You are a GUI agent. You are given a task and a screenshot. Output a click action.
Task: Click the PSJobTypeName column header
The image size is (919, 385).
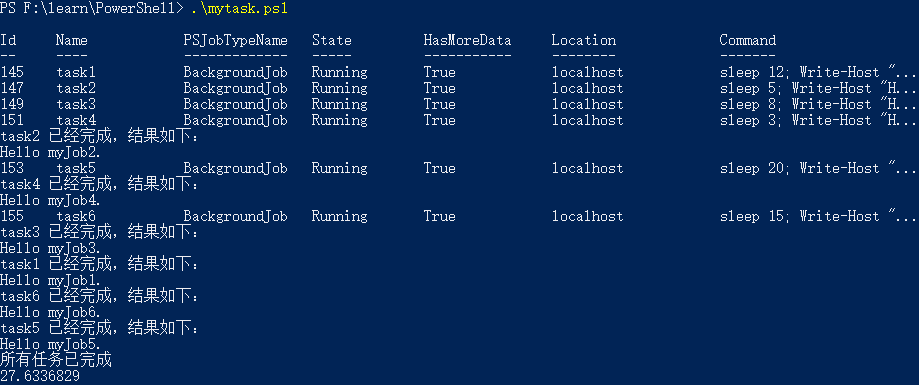236,40
